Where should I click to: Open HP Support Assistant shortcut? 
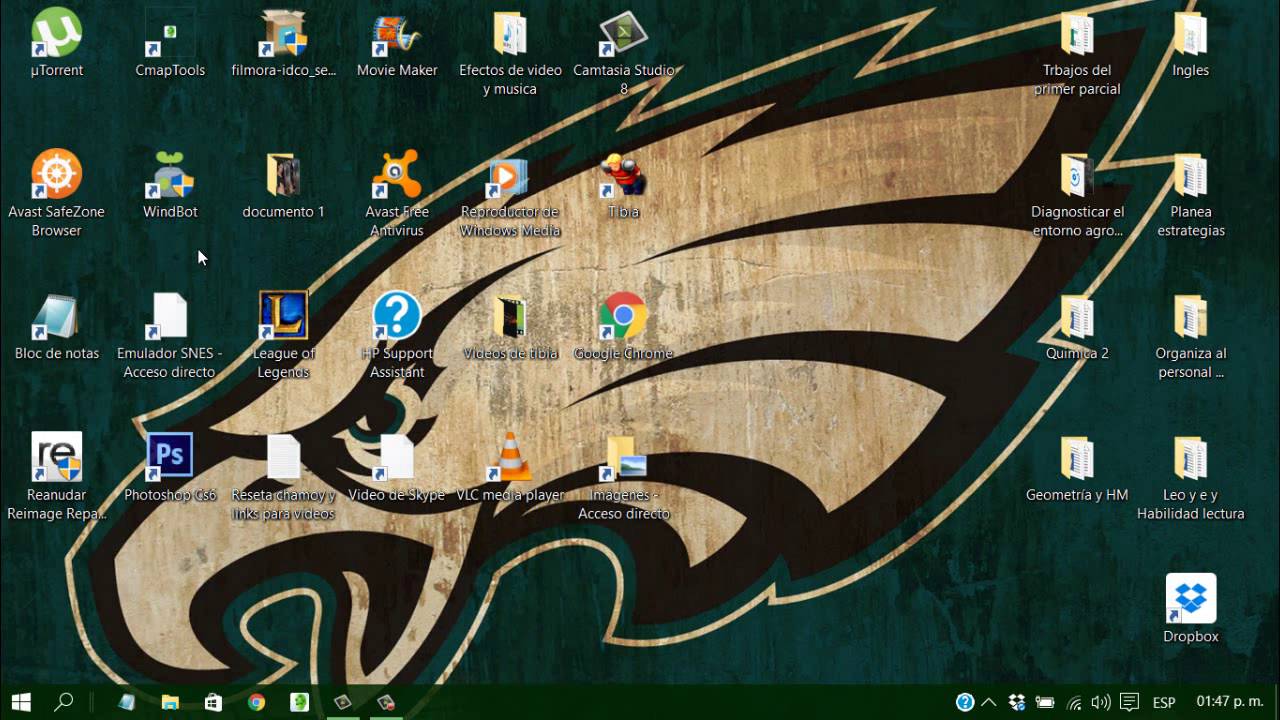pos(397,337)
